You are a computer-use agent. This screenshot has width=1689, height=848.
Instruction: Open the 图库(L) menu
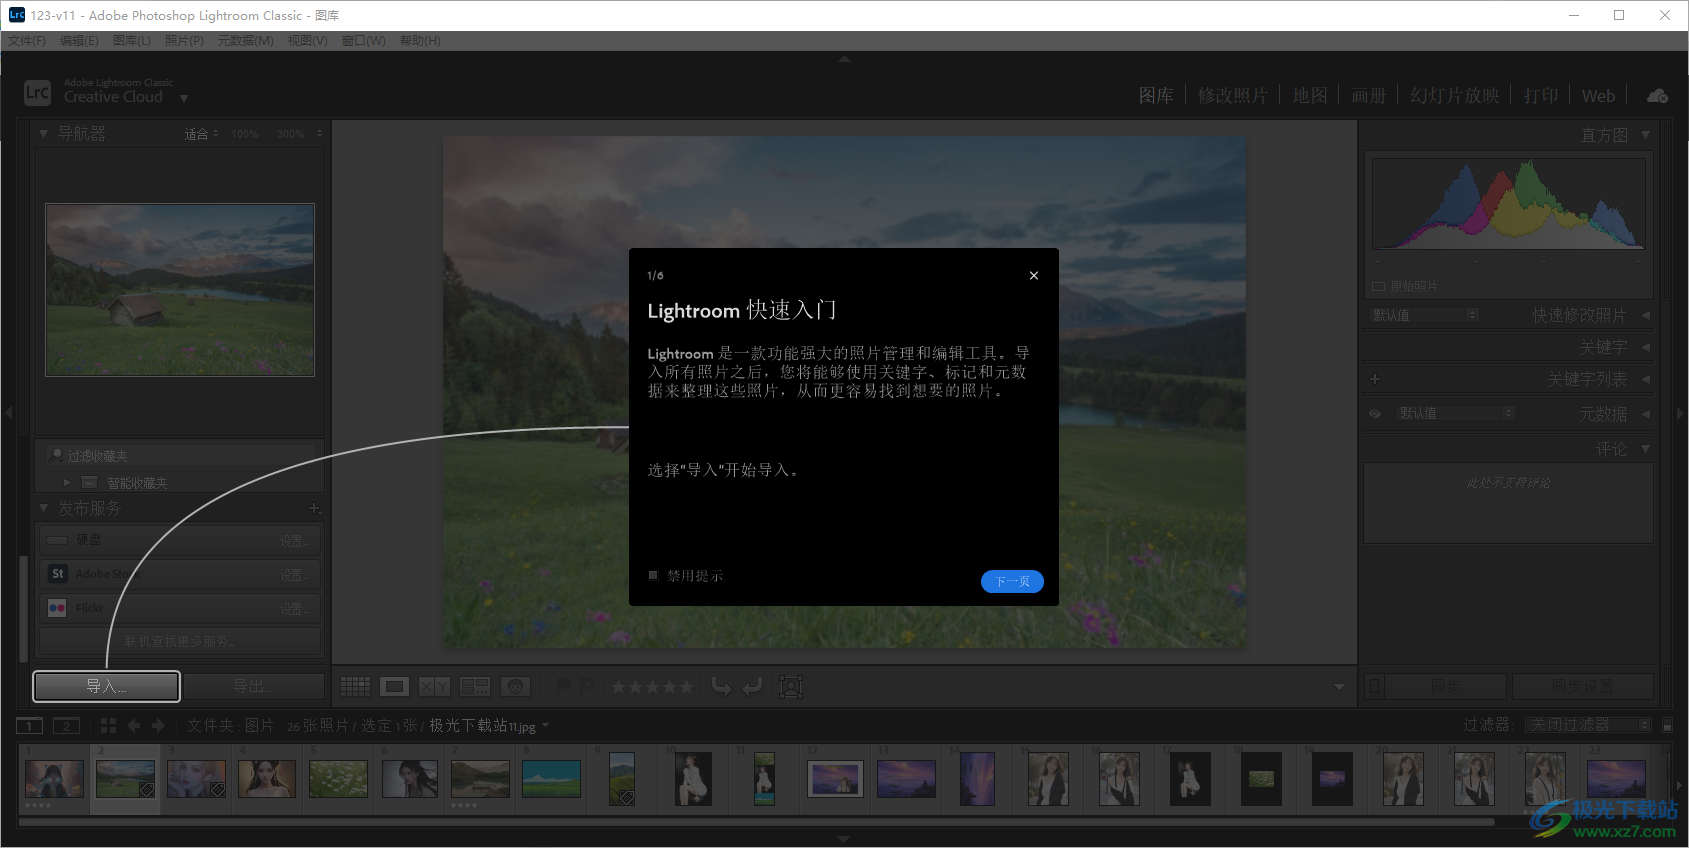point(132,41)
